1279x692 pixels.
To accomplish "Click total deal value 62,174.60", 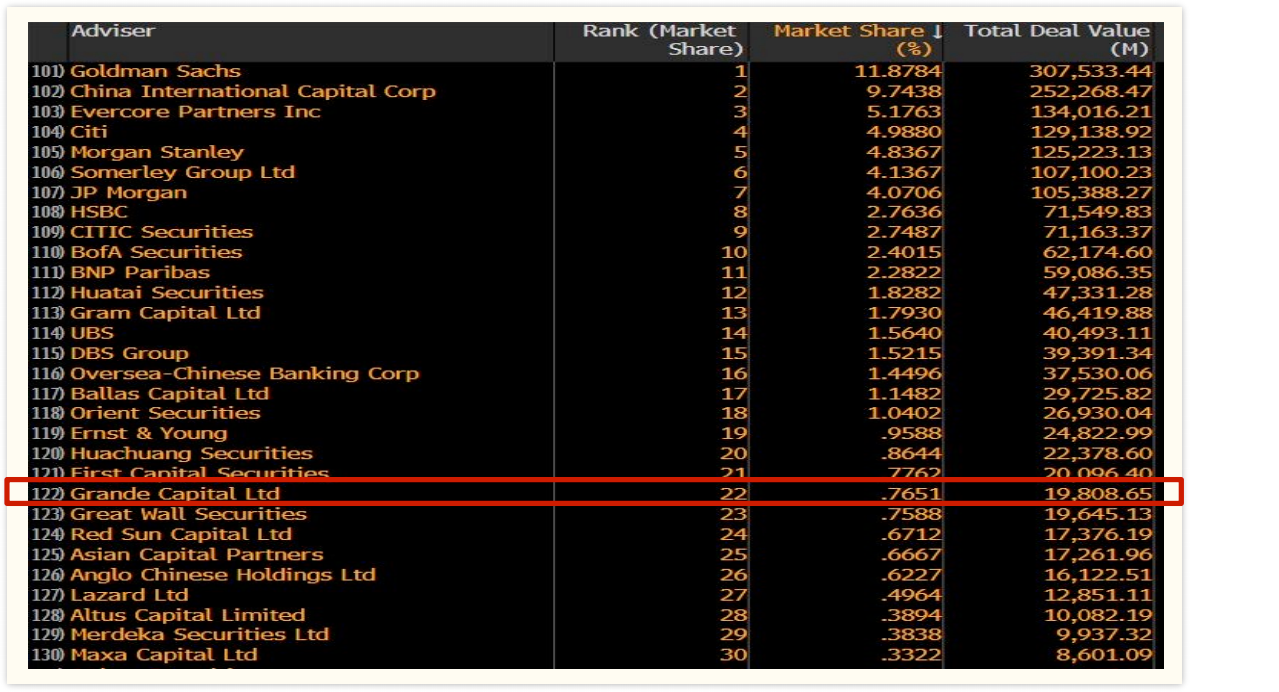I will coord(1097,252).
